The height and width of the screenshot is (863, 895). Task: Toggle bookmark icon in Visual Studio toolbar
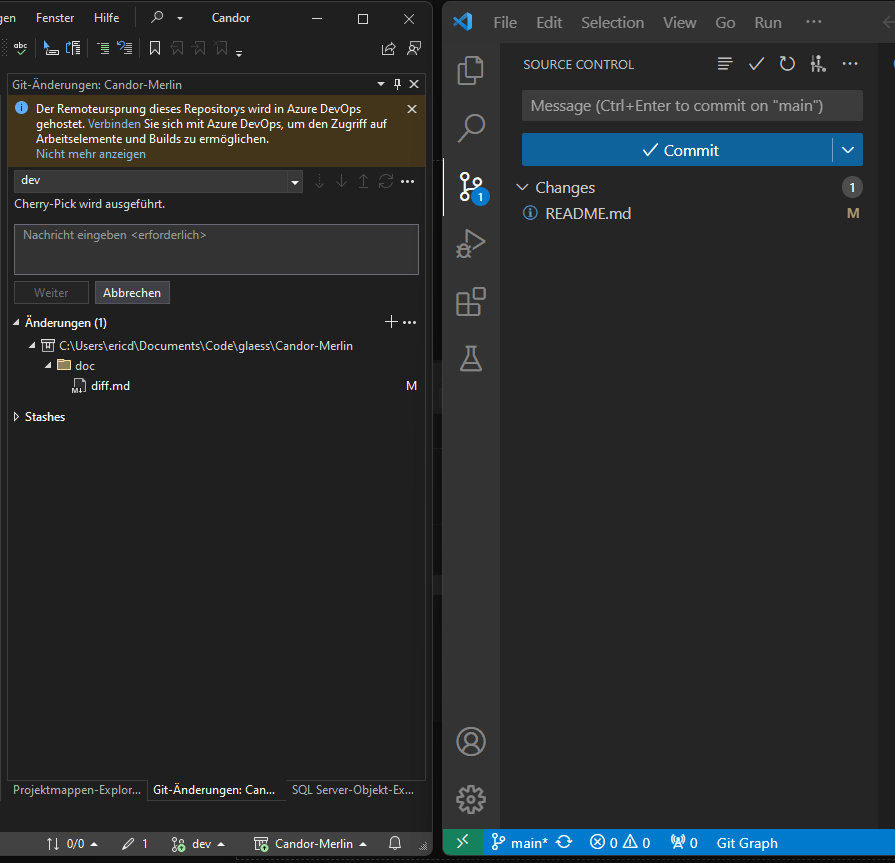155,49
